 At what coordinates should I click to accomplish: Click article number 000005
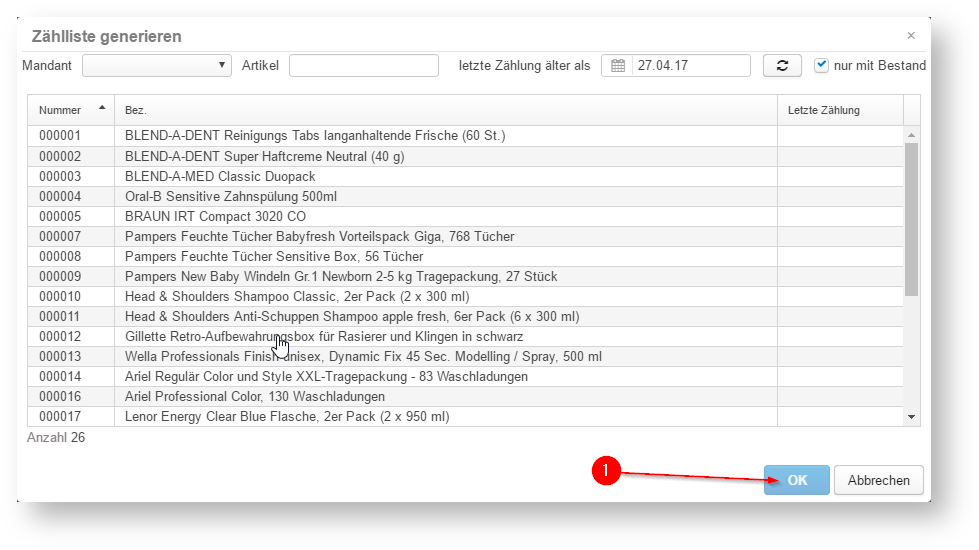pyautogui.click(x=60, y=216)
